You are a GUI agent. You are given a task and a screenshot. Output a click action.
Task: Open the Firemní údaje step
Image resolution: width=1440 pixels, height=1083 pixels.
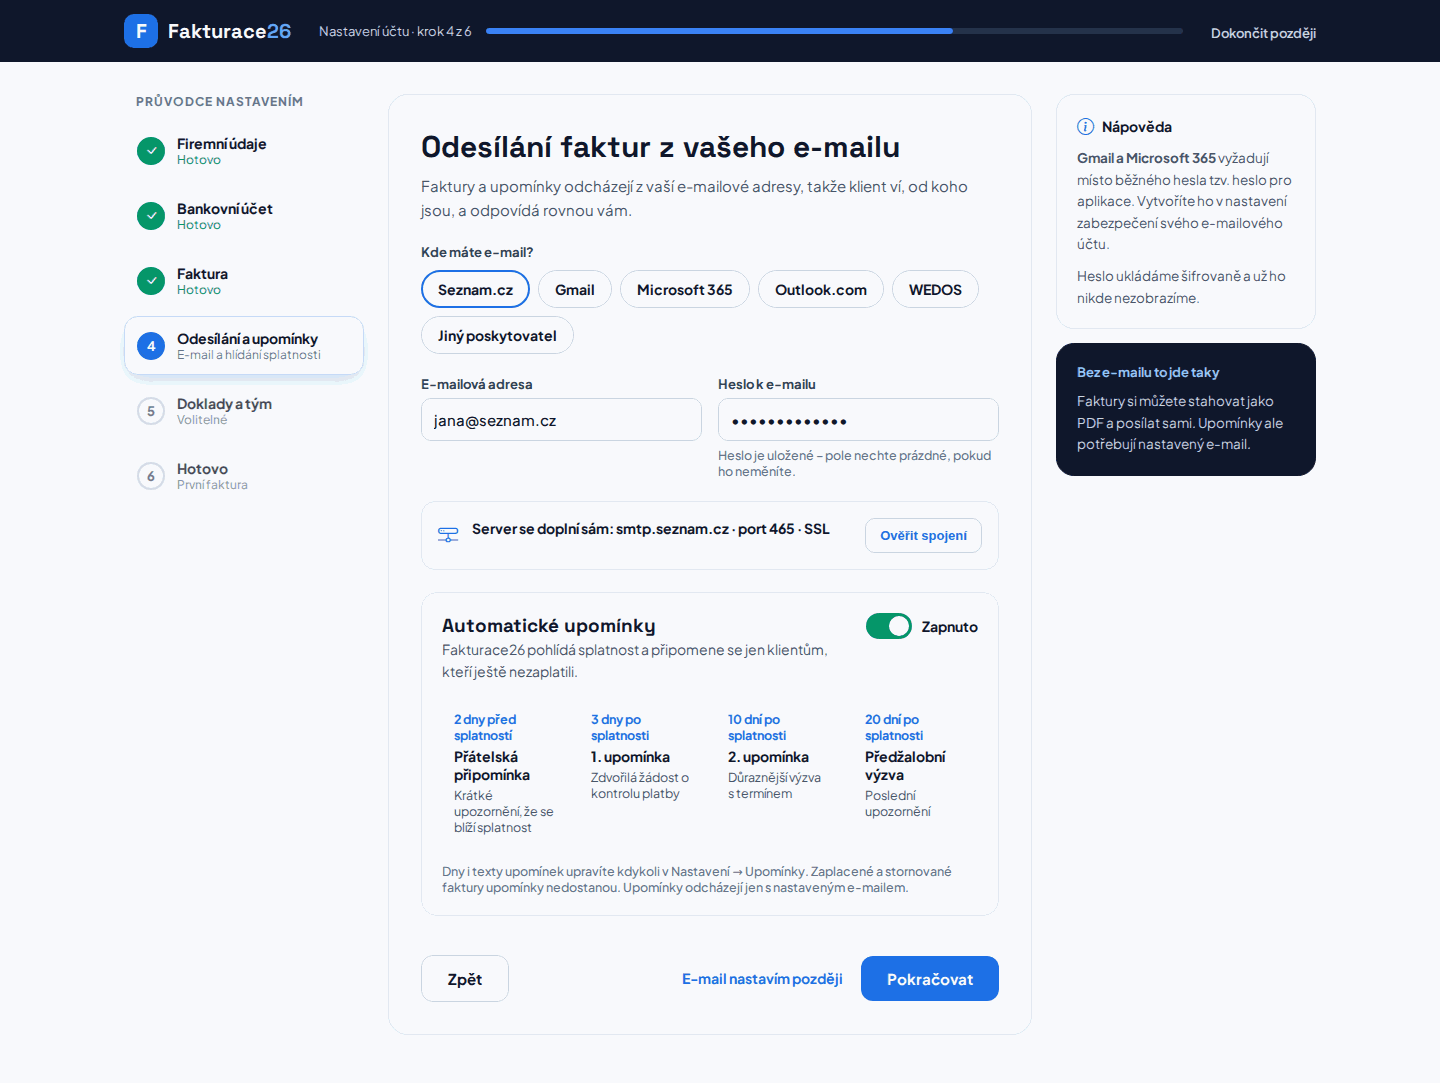click(244, 151)
